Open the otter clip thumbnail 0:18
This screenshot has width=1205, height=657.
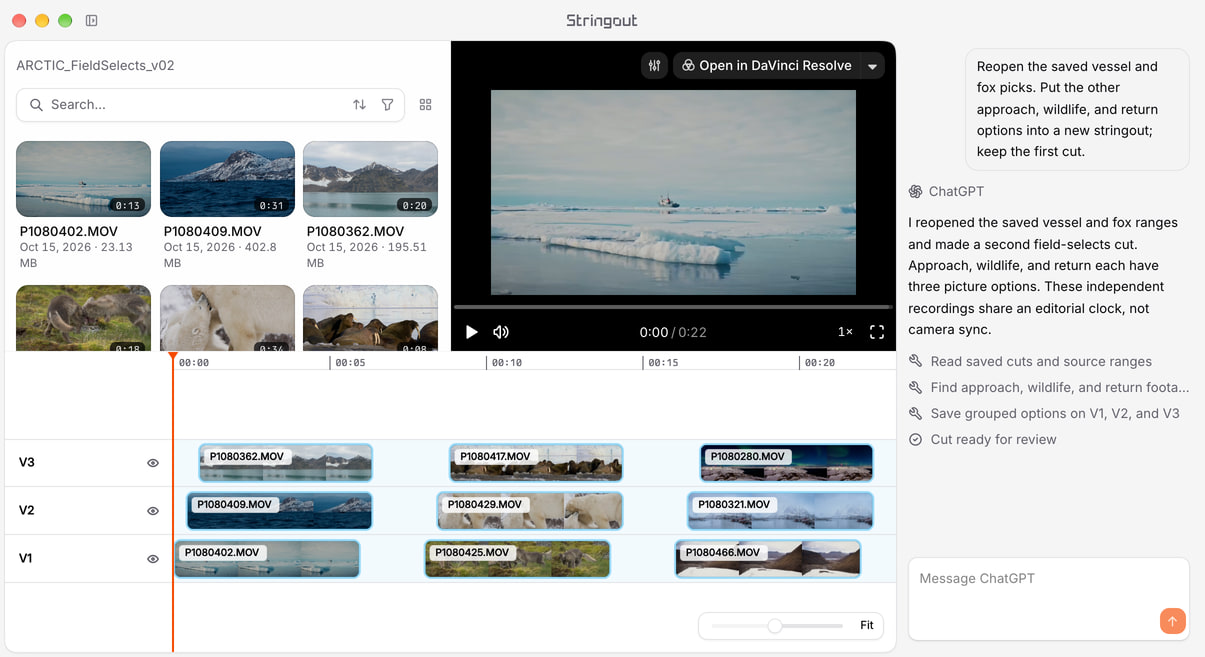[x=84, y=319]
